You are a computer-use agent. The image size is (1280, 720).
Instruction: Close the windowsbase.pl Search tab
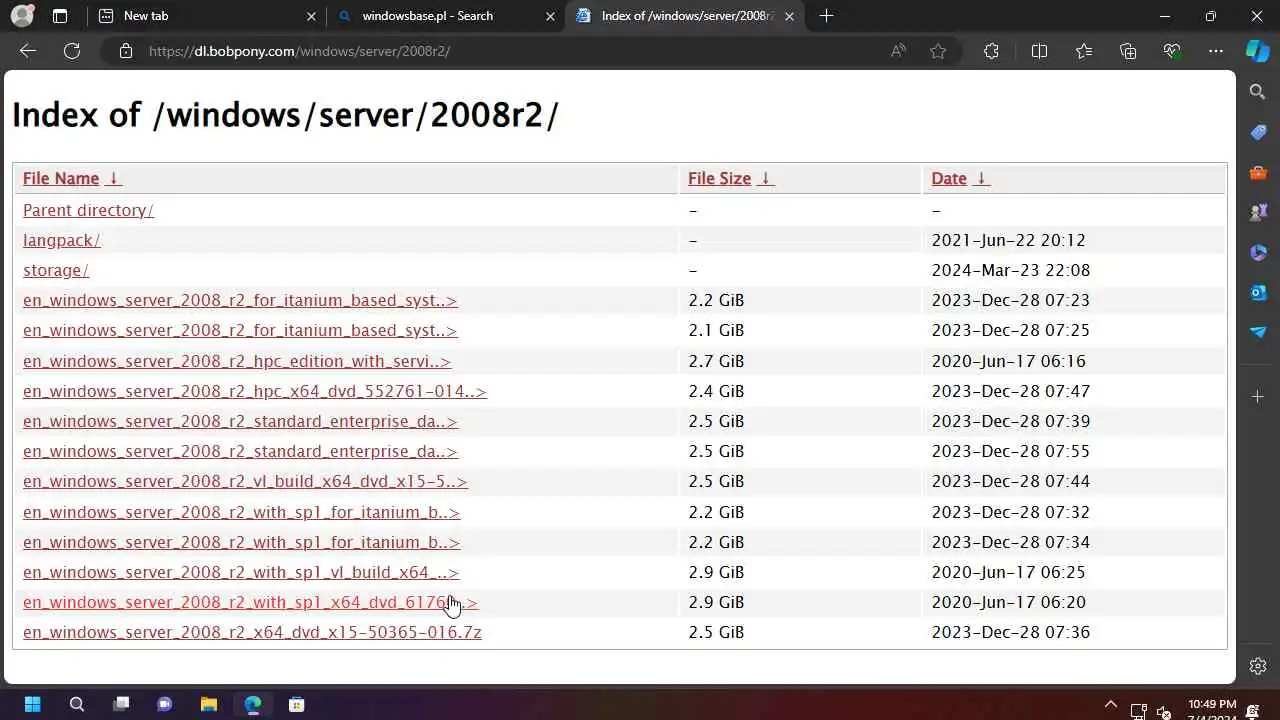[550, 16]
